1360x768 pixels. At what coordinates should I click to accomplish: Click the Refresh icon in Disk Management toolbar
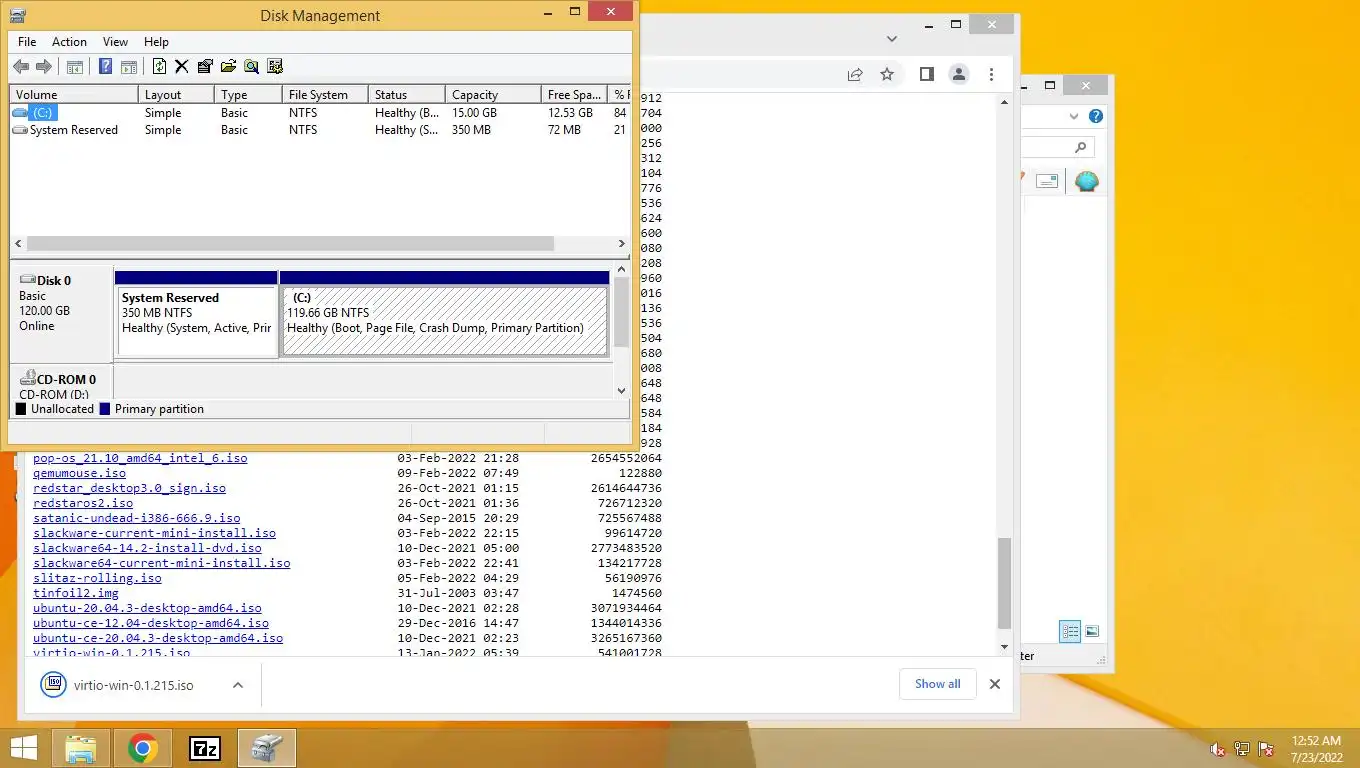point(159,67)
